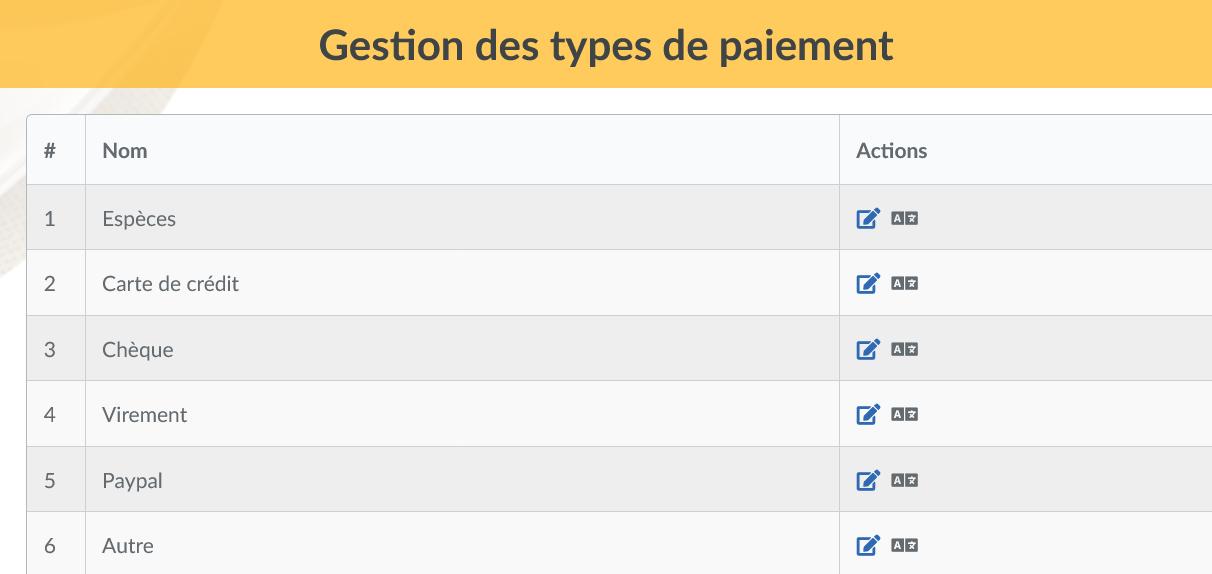Open translations for Espèces row
This screenshot has height=574, width=1212.
point(904,218)
